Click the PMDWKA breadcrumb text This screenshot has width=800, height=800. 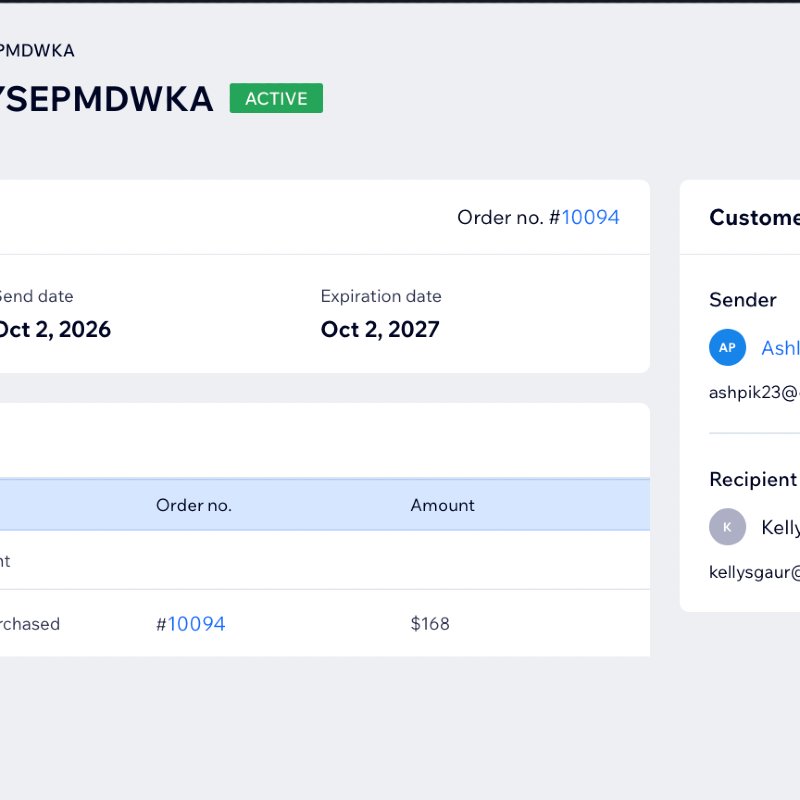tap(37, 51)
